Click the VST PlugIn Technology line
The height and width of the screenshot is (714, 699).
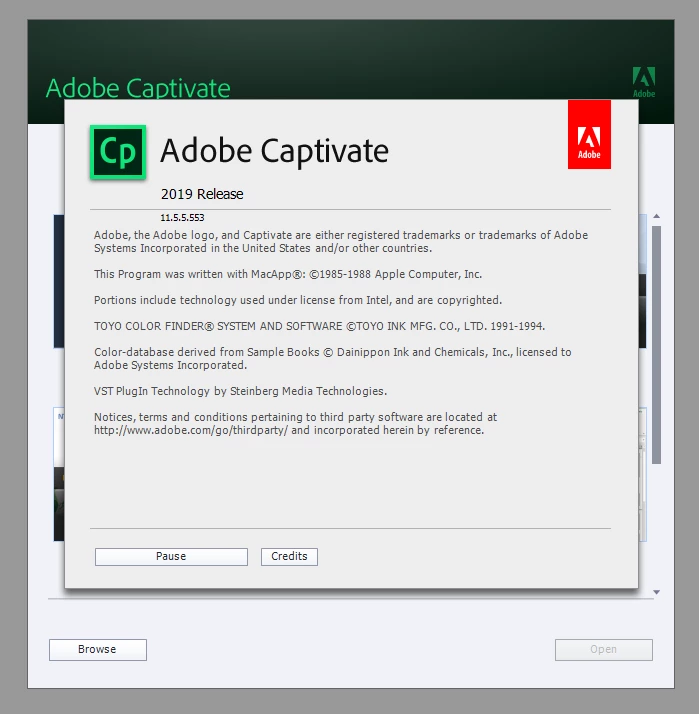coord(240,391)
